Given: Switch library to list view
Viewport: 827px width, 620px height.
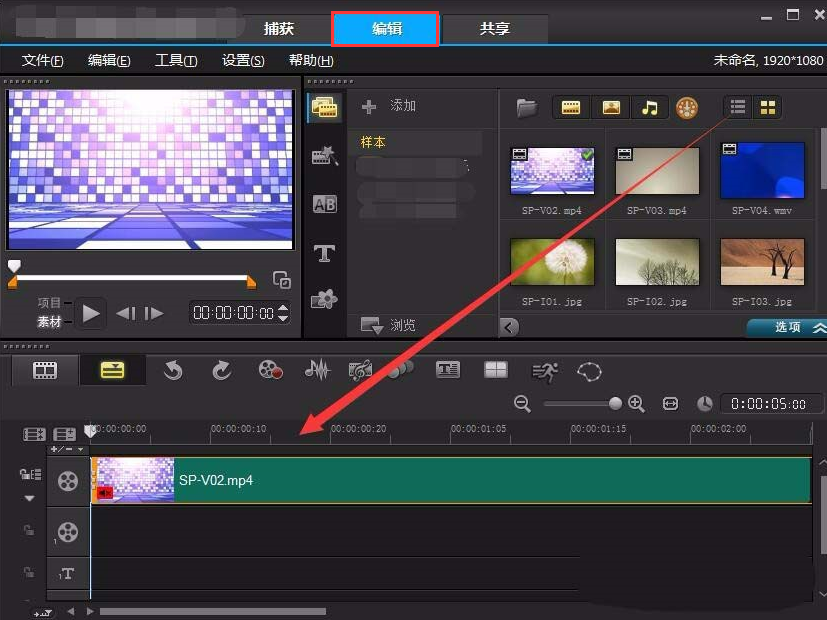Looking at the screenshot, I should pos(737,108).
